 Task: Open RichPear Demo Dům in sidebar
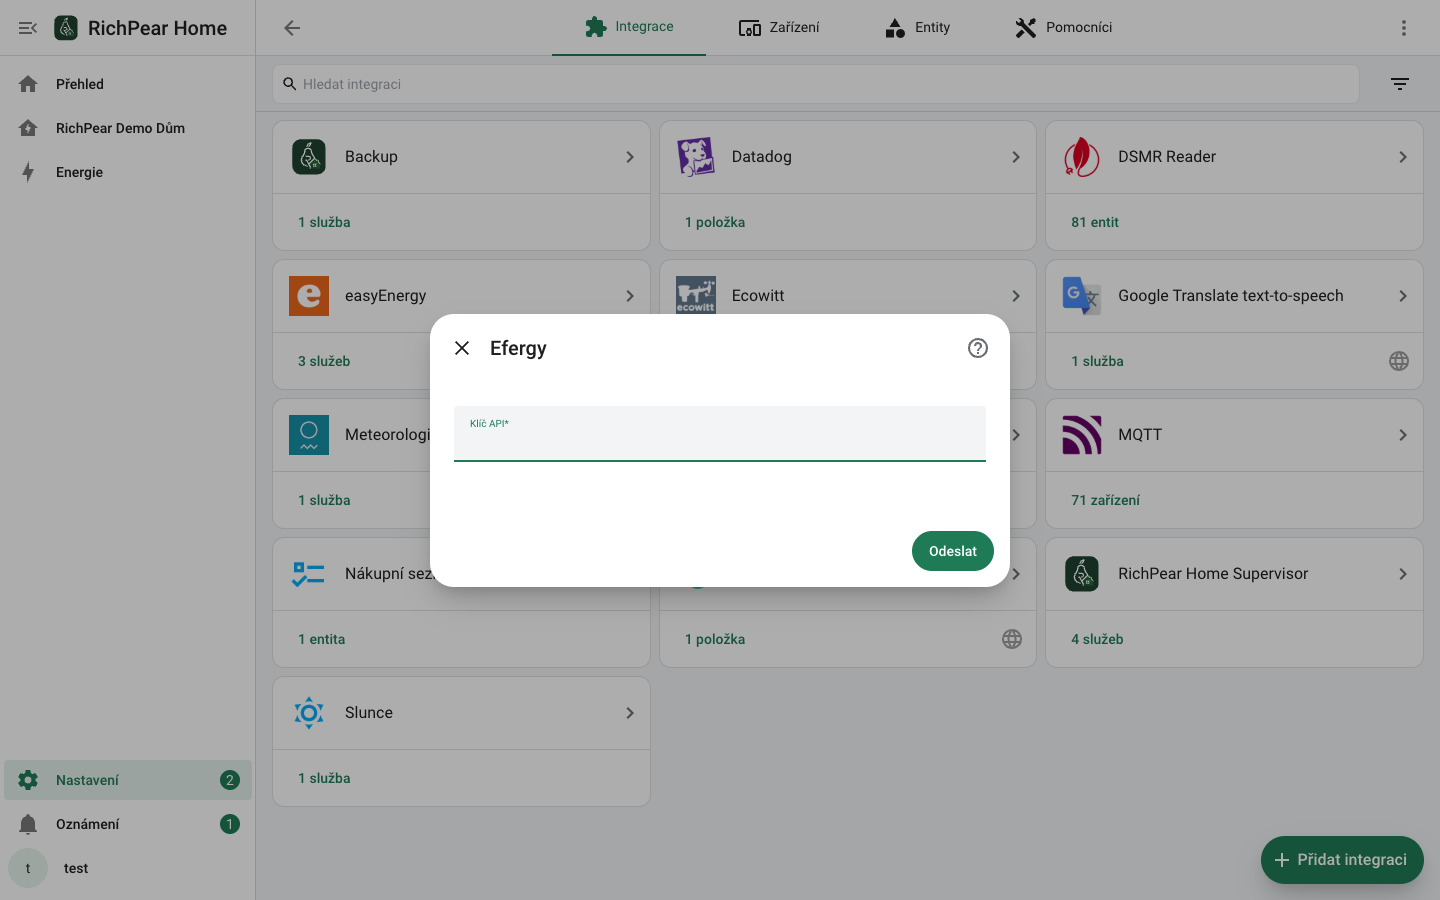point(128,128)
